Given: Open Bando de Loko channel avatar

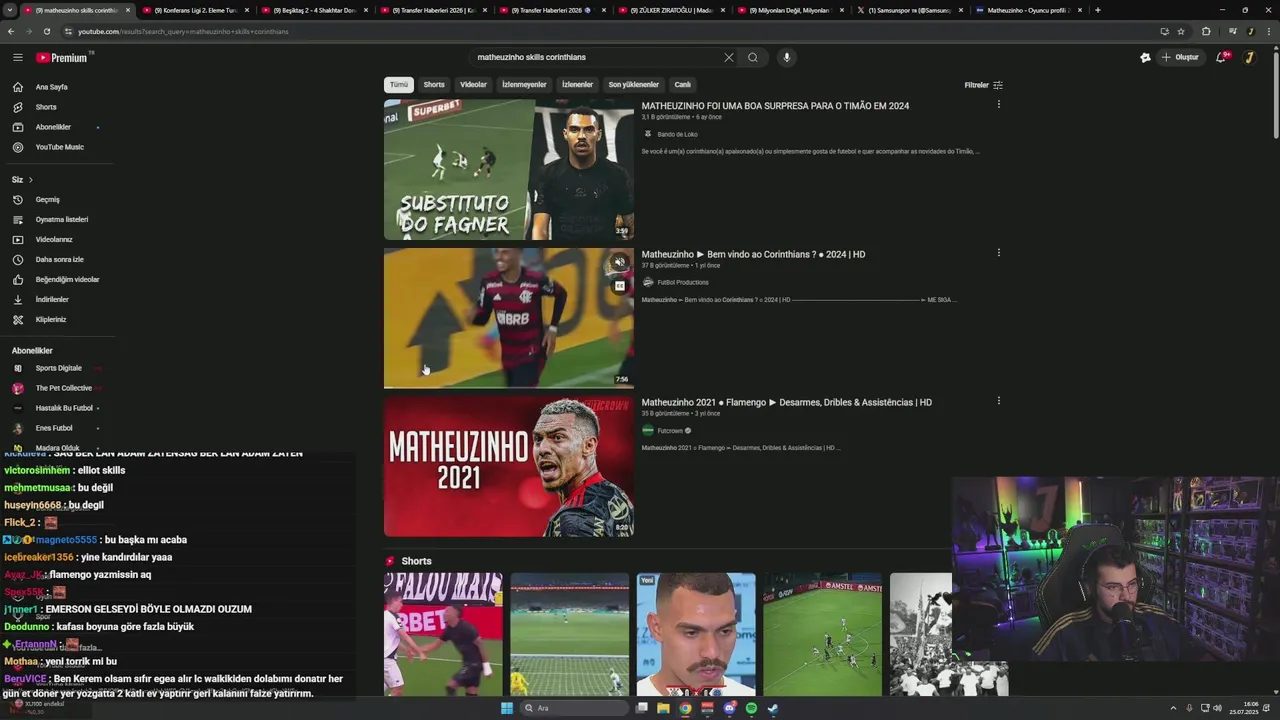Looking at the screenshot, I should pyautogui.click(x=648, y=134).
